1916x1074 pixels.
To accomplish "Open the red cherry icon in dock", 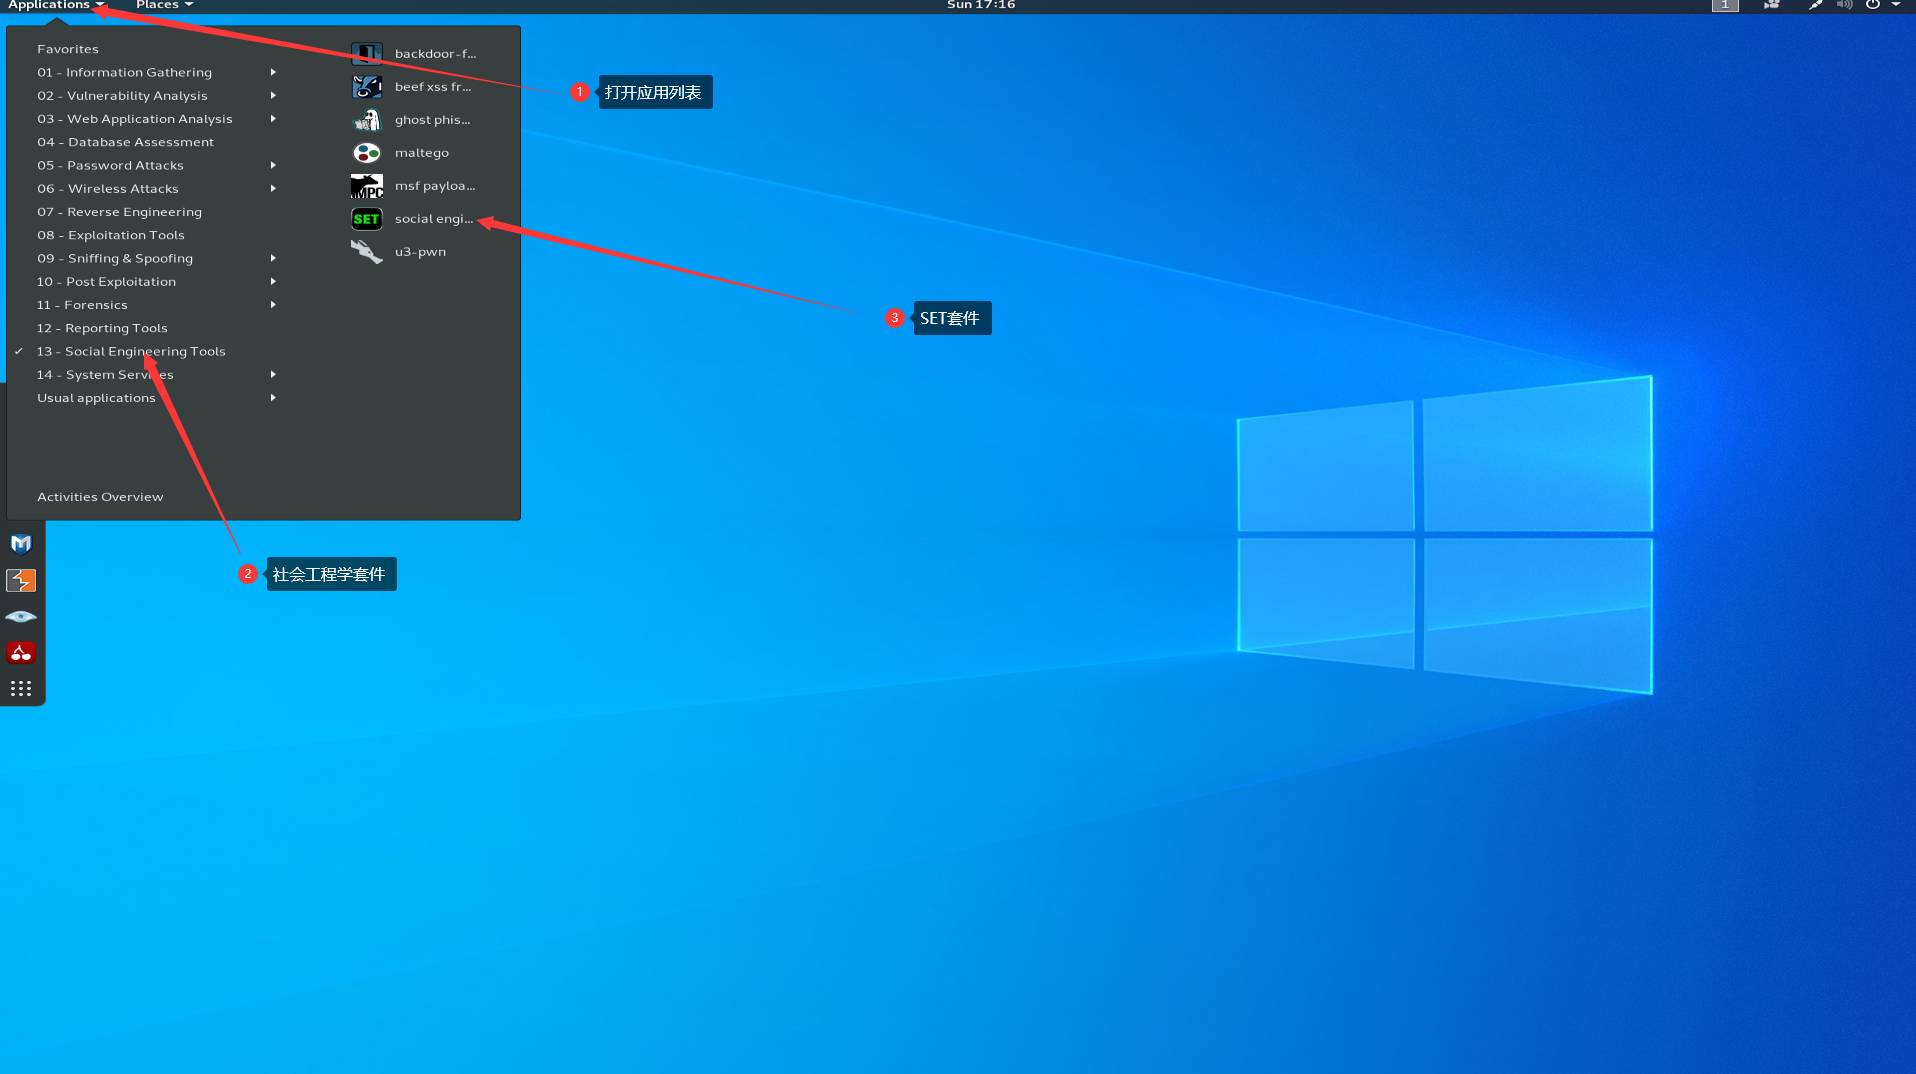I will tap(21, 653).
